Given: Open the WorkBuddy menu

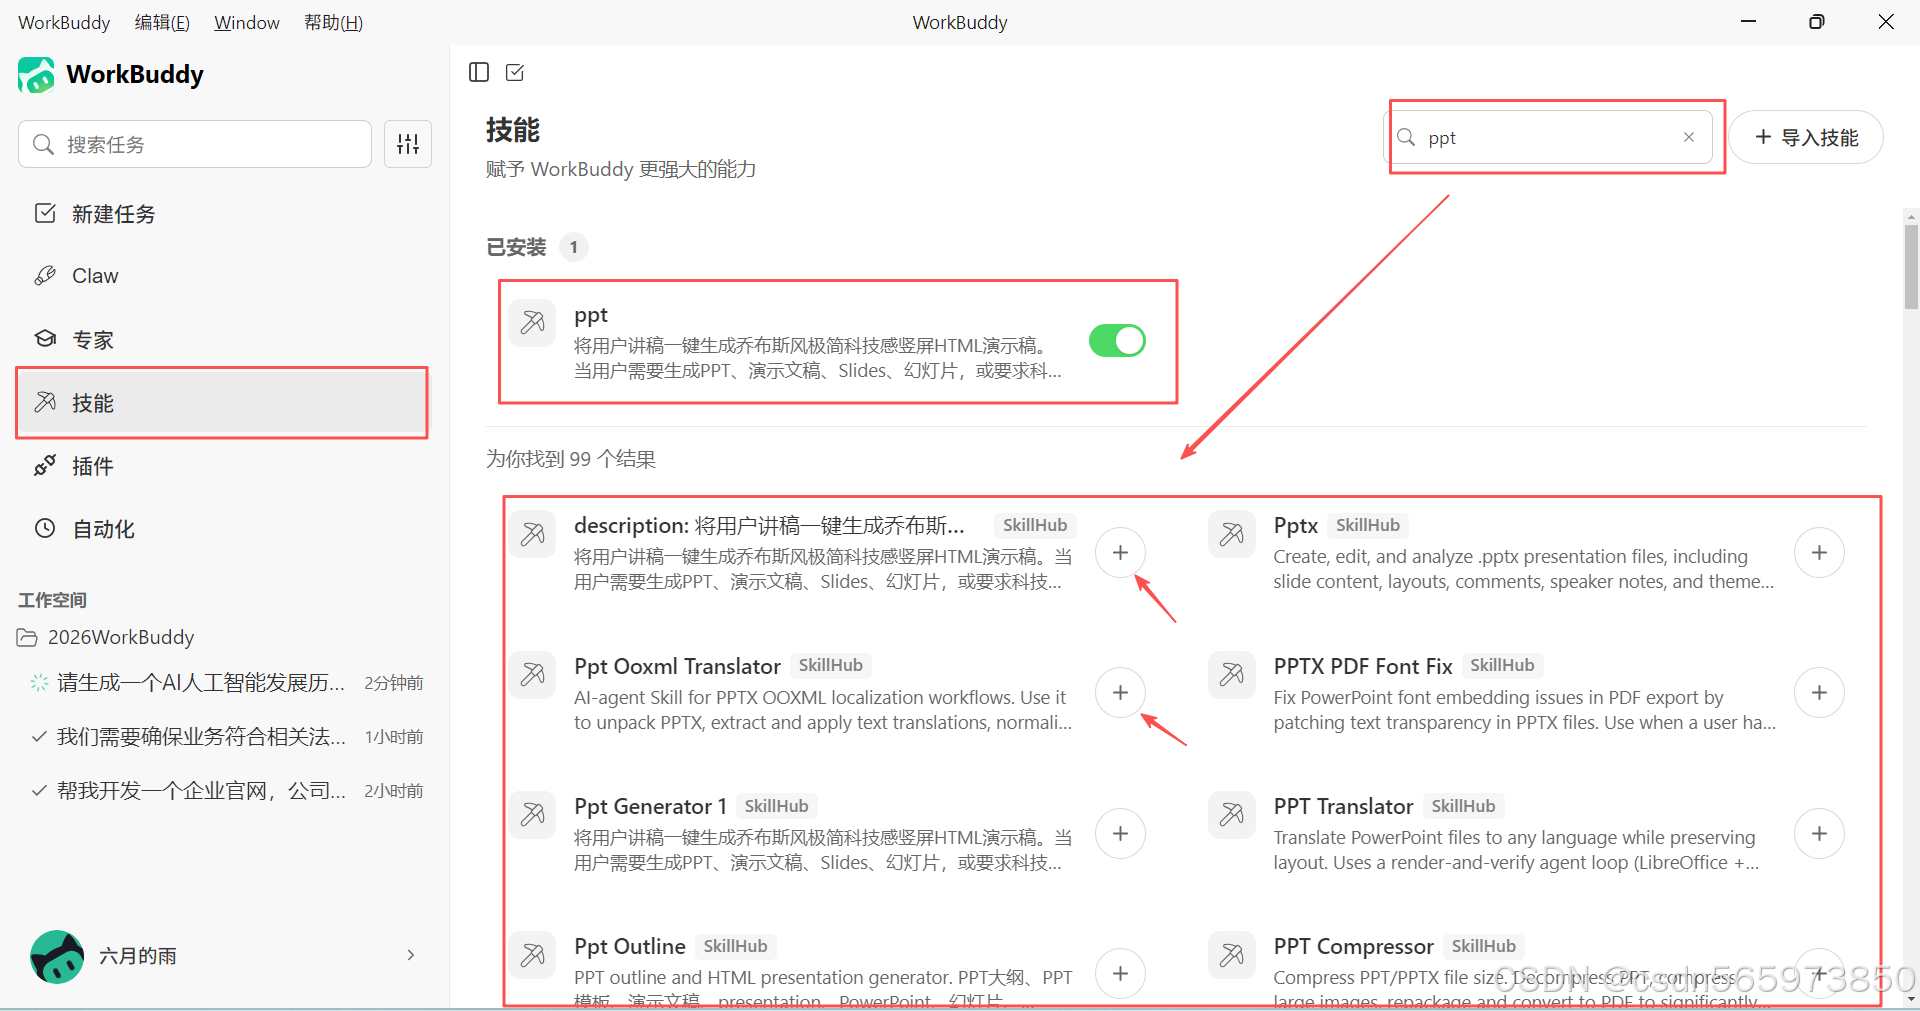Looking at the screenshot, I should coord(64,22).
